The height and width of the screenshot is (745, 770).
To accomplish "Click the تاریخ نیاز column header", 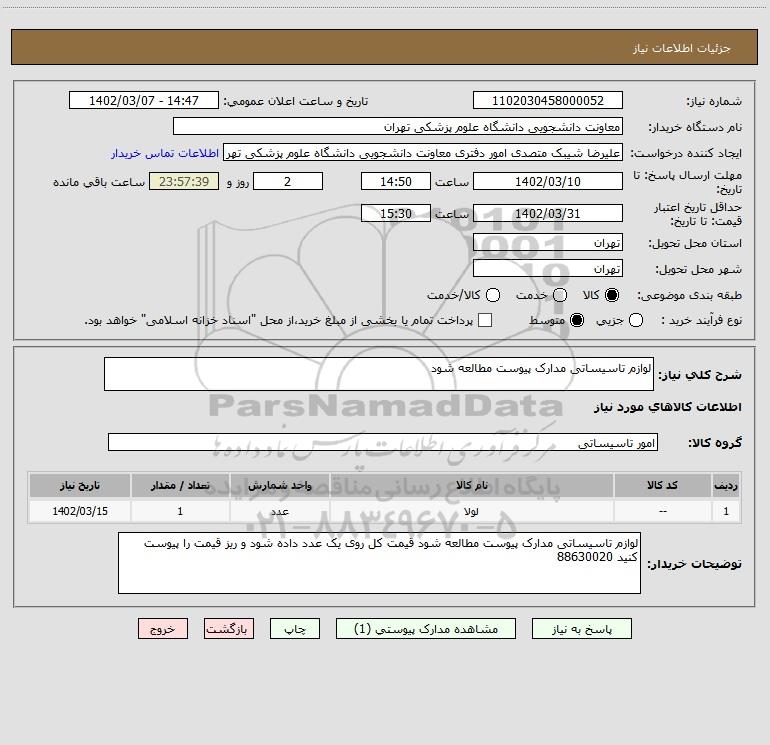I will point(80,485).
